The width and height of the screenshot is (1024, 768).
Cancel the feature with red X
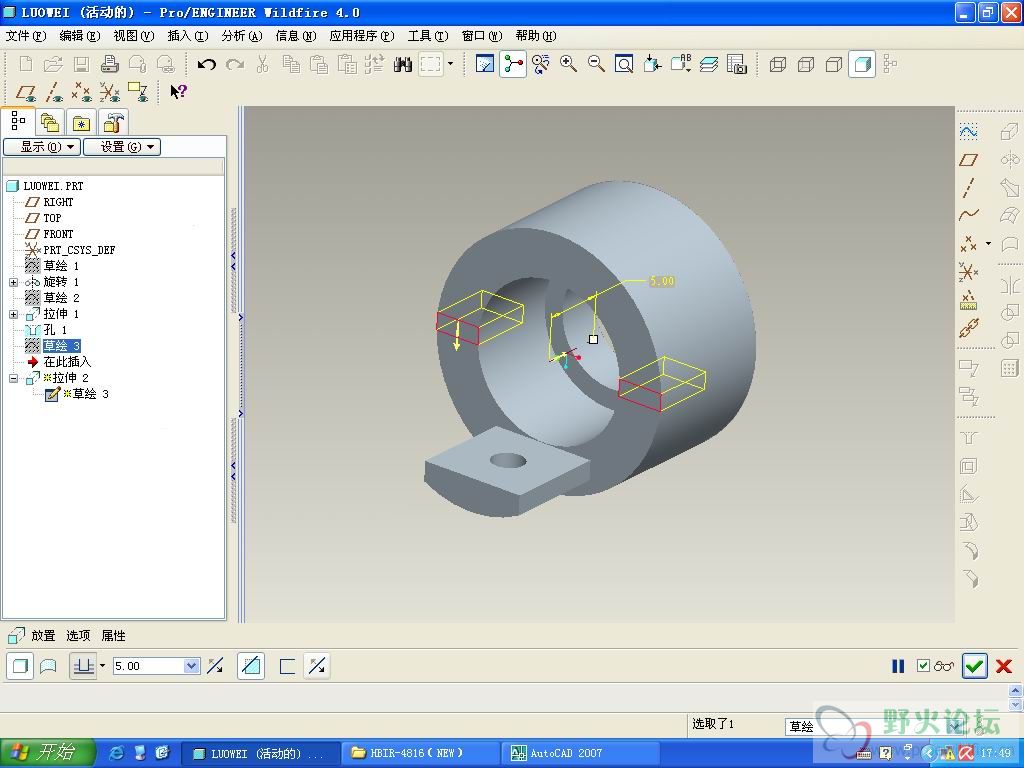(1004, 666)
